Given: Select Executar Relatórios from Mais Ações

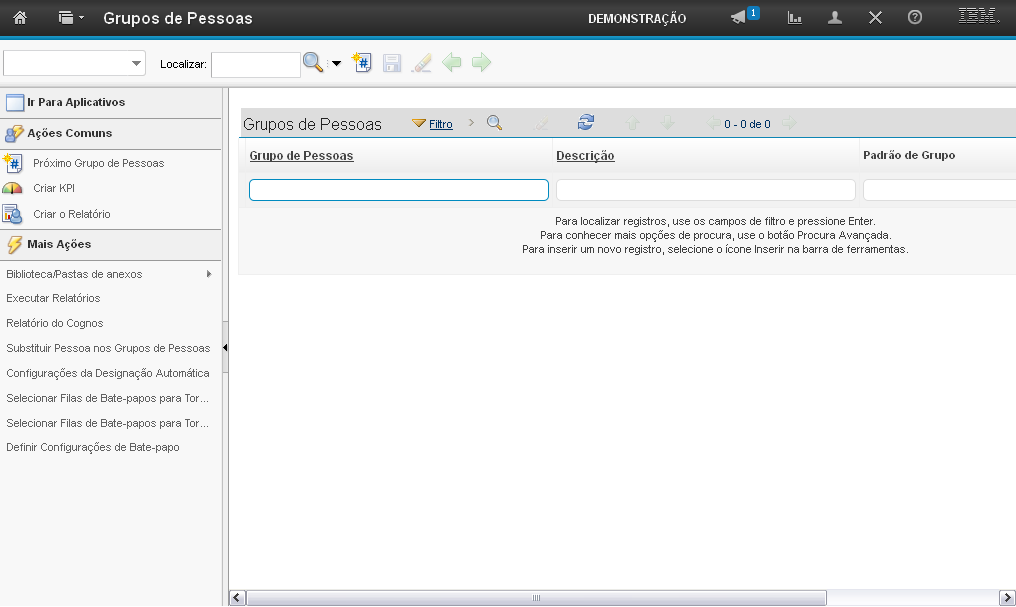Looking at the screenshot, I should [x=53, y=298].
